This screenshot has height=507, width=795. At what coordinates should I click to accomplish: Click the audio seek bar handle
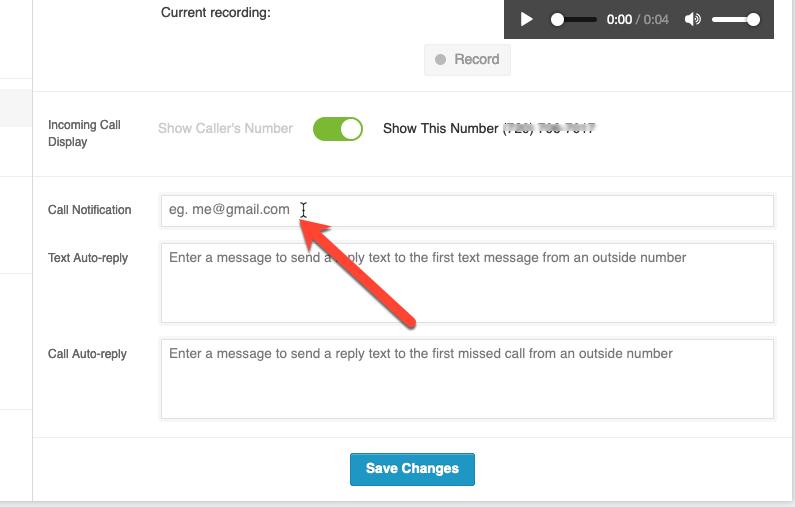pyautogui.click(x=557, y=19)
